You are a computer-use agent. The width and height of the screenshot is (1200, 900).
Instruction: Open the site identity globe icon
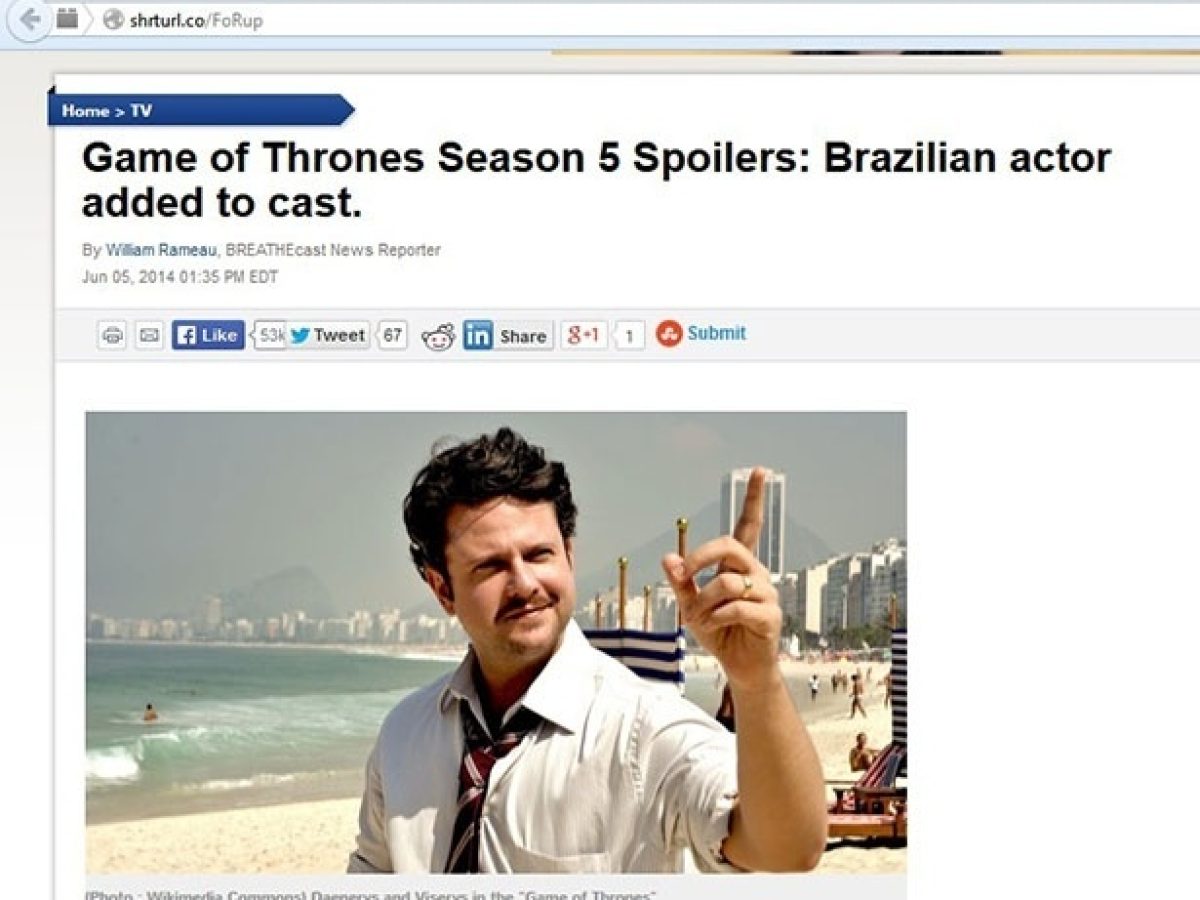click(x=113, y=19)
